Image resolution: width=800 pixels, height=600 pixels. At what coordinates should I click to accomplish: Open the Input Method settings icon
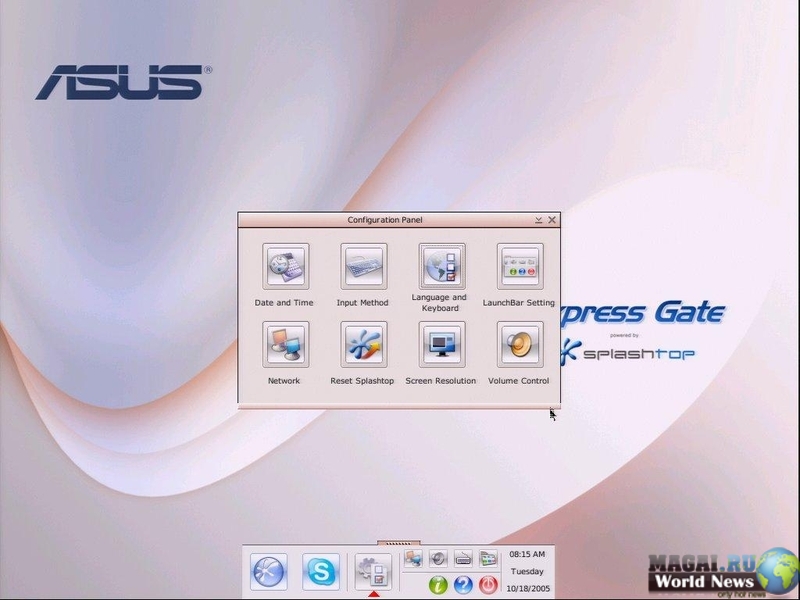[x=364, y=266]
